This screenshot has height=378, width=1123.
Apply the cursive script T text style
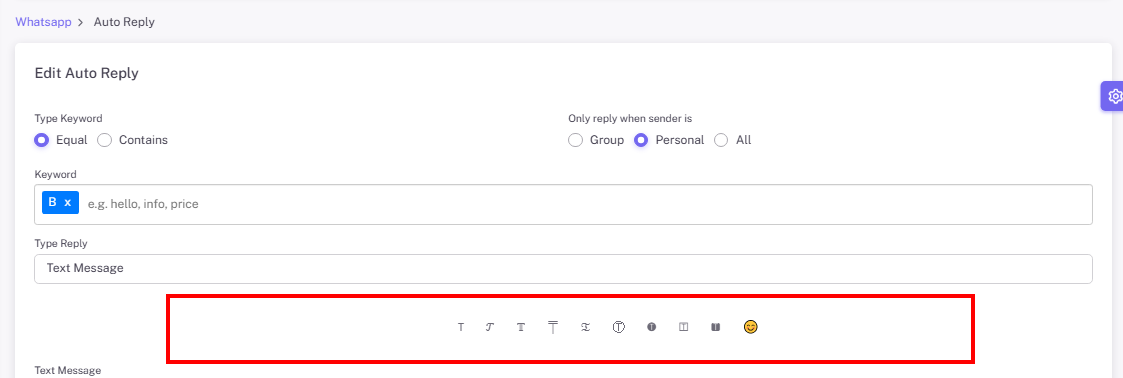click(490, 327)
